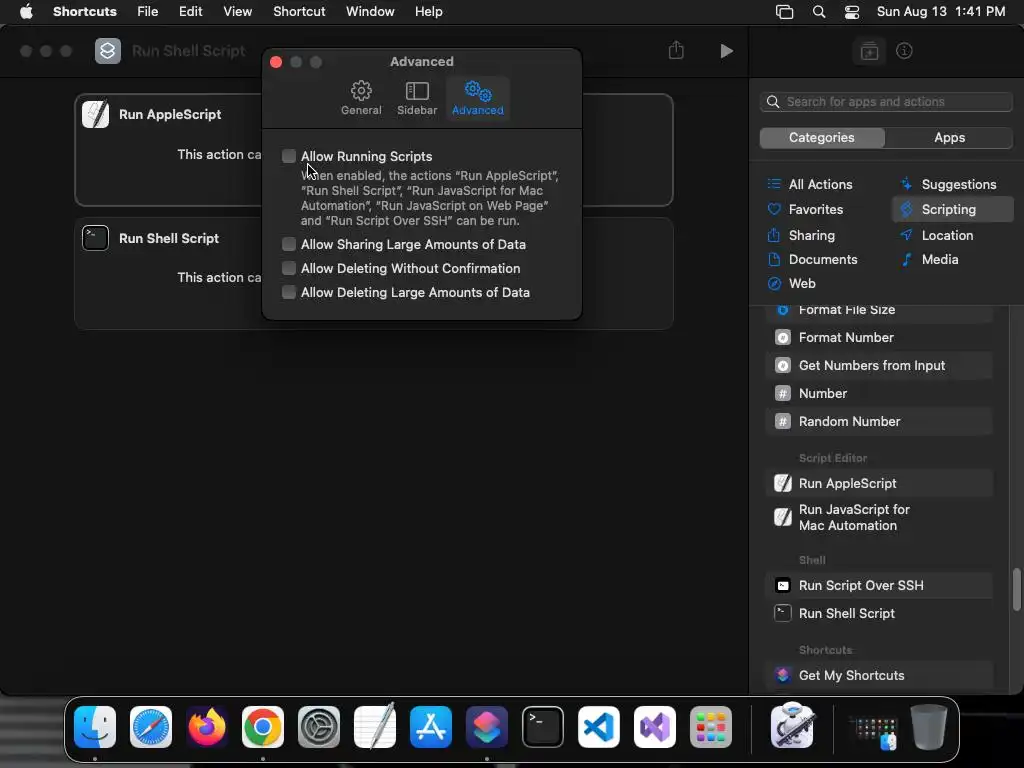
Task: Open the Window menu
Action: point(370,12)
